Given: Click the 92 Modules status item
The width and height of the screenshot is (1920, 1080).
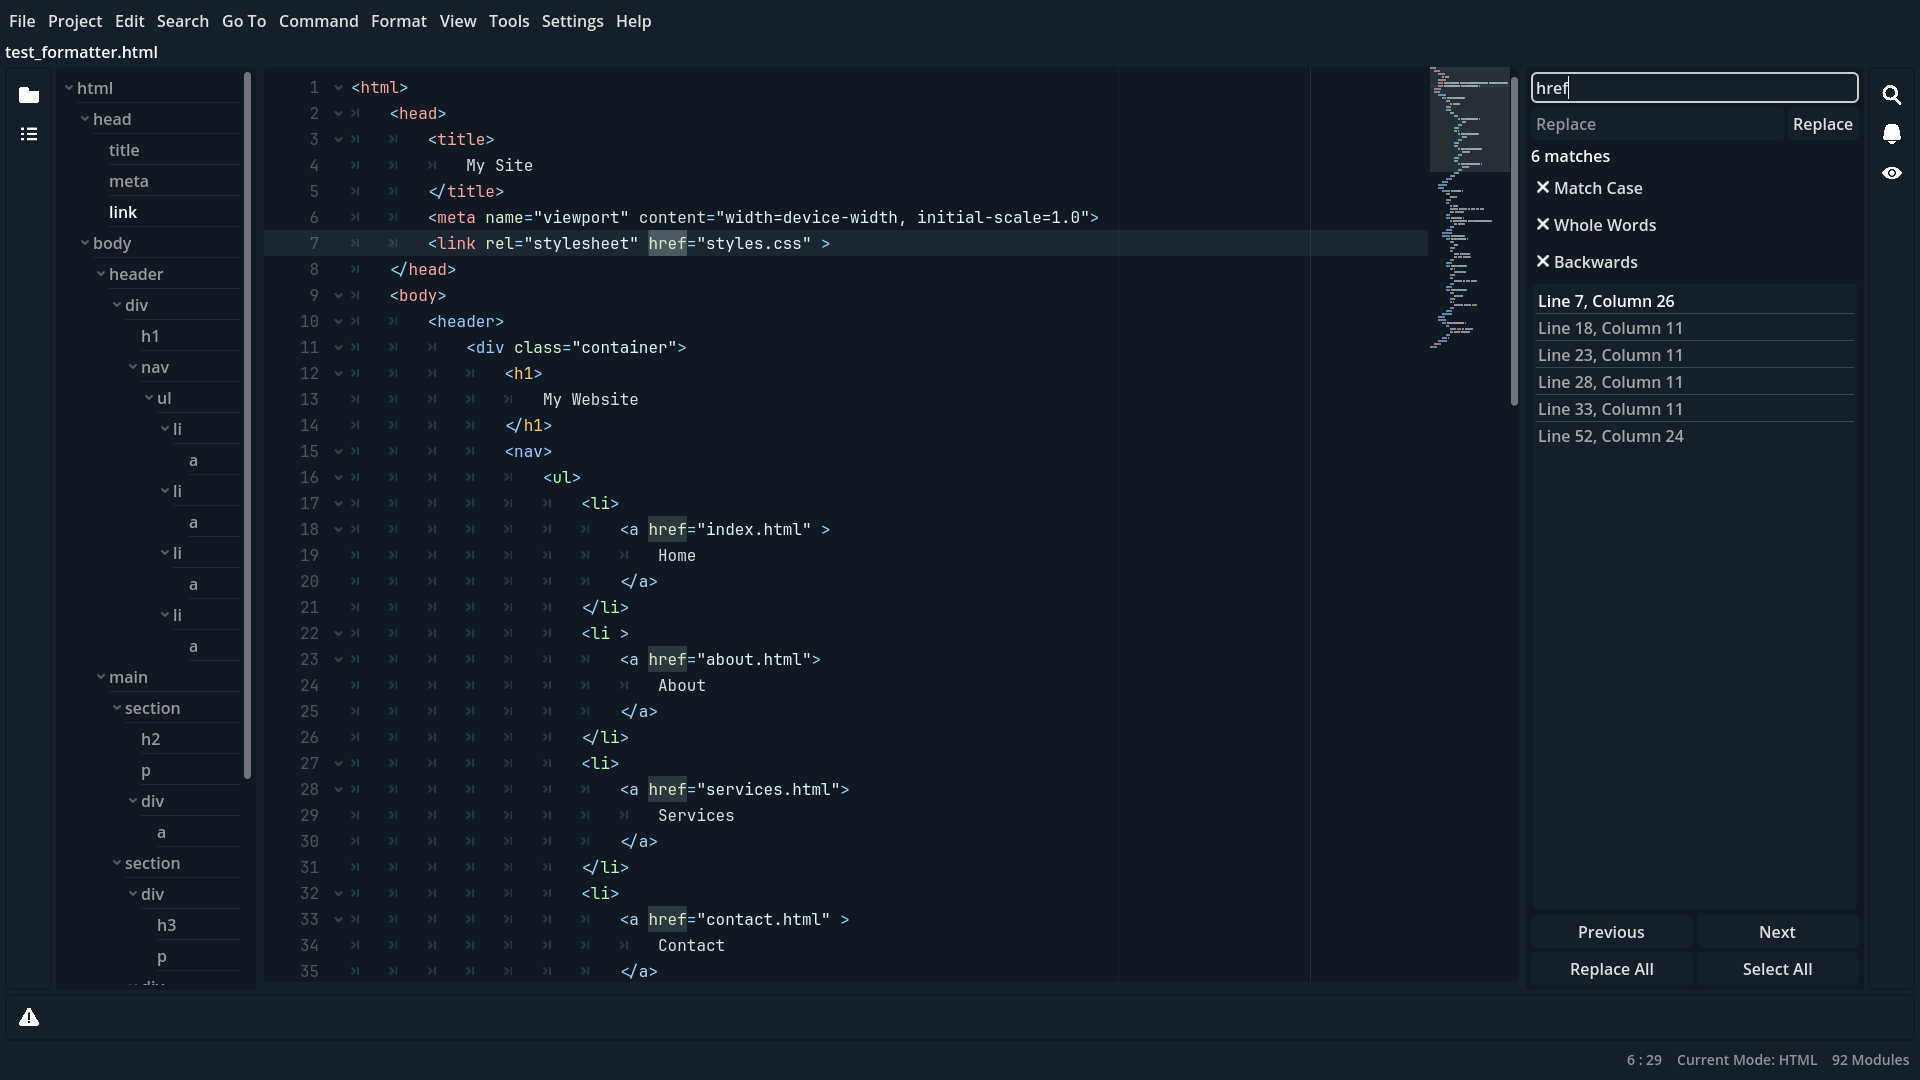Looking at the screenshot, I should 1869,1060.
